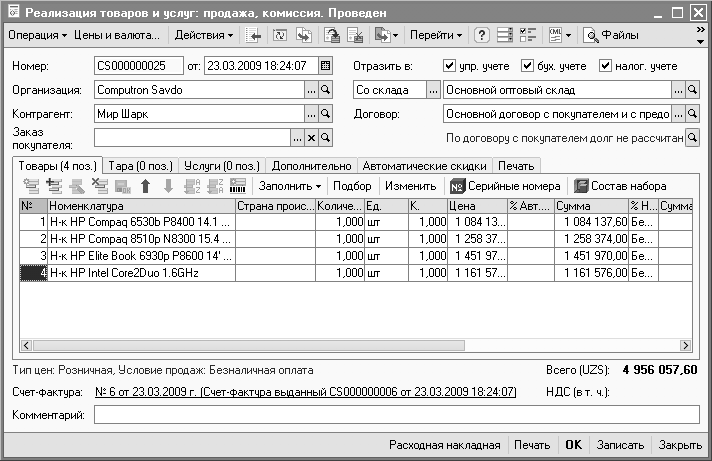This screenshot has width=712, height=461.
Task: Open the calendar picker beside date field
Action: click(x=325, y=66)
